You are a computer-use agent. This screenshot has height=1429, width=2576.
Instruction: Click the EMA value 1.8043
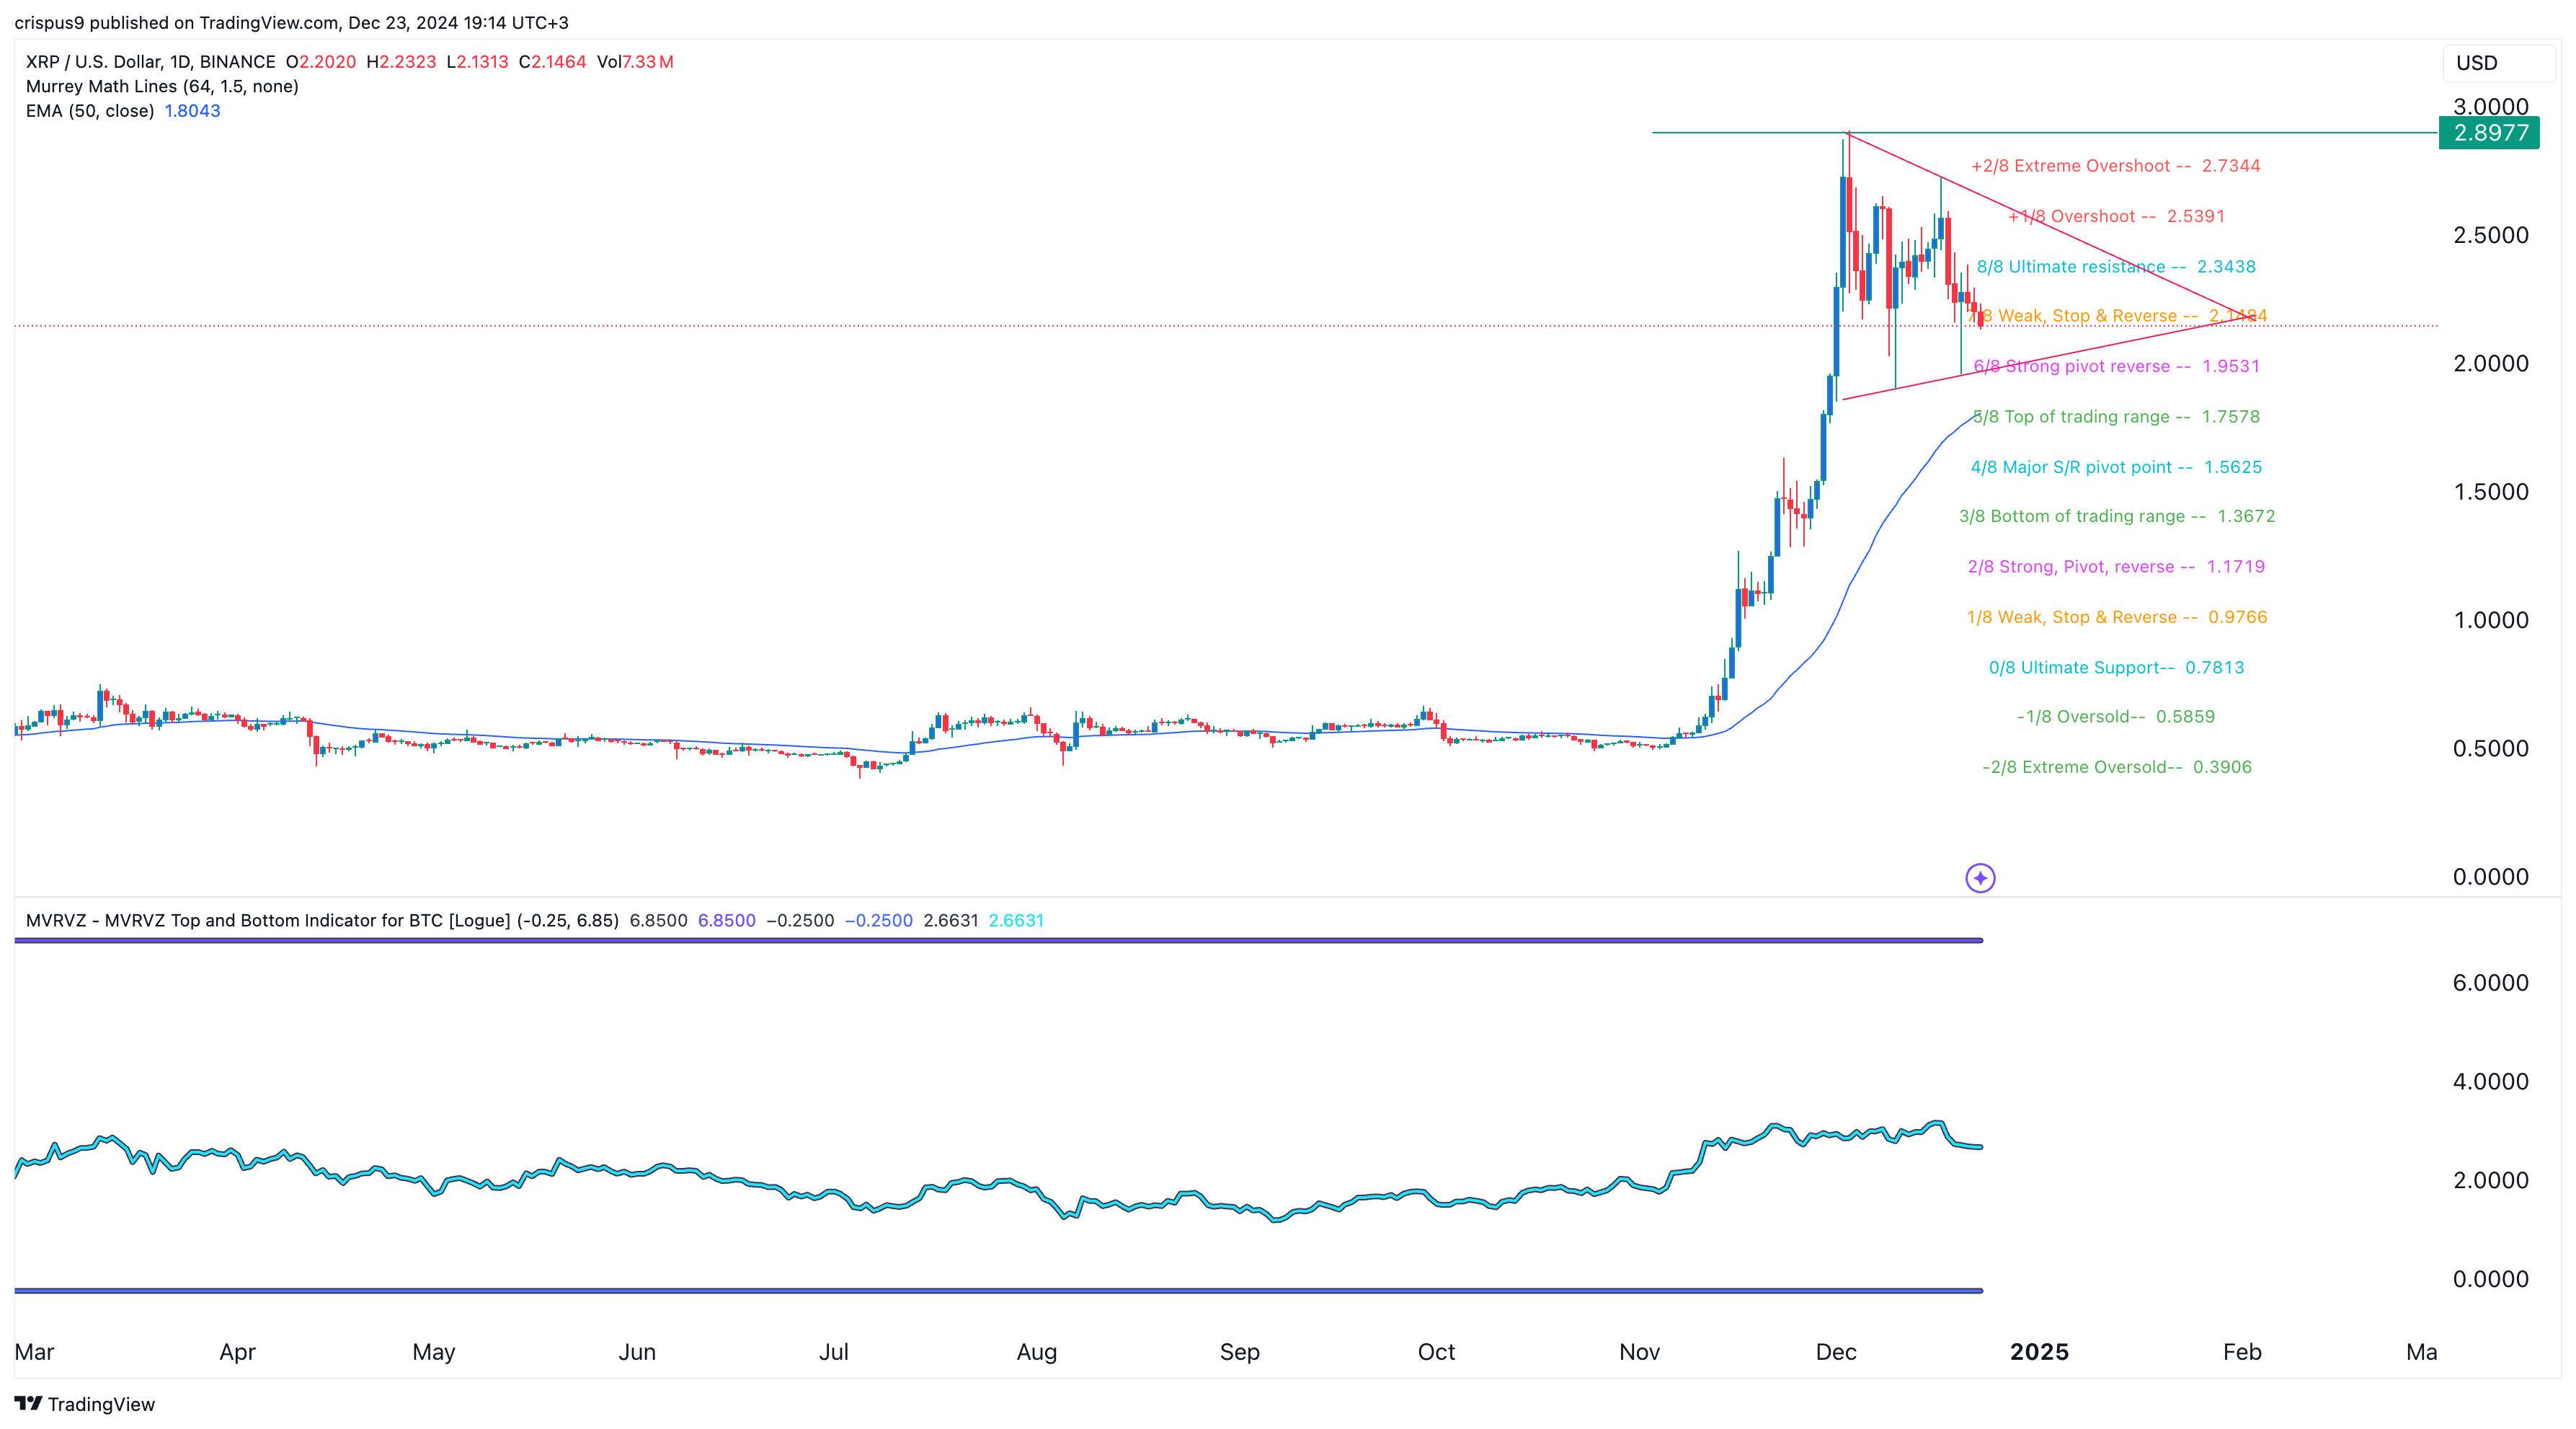(192, 111)
